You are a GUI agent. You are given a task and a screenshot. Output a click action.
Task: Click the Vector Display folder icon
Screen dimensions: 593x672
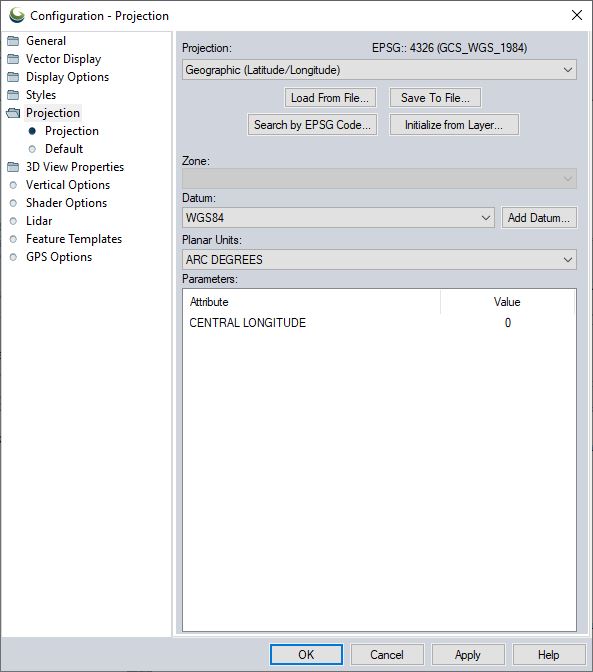tap(13, 59)
